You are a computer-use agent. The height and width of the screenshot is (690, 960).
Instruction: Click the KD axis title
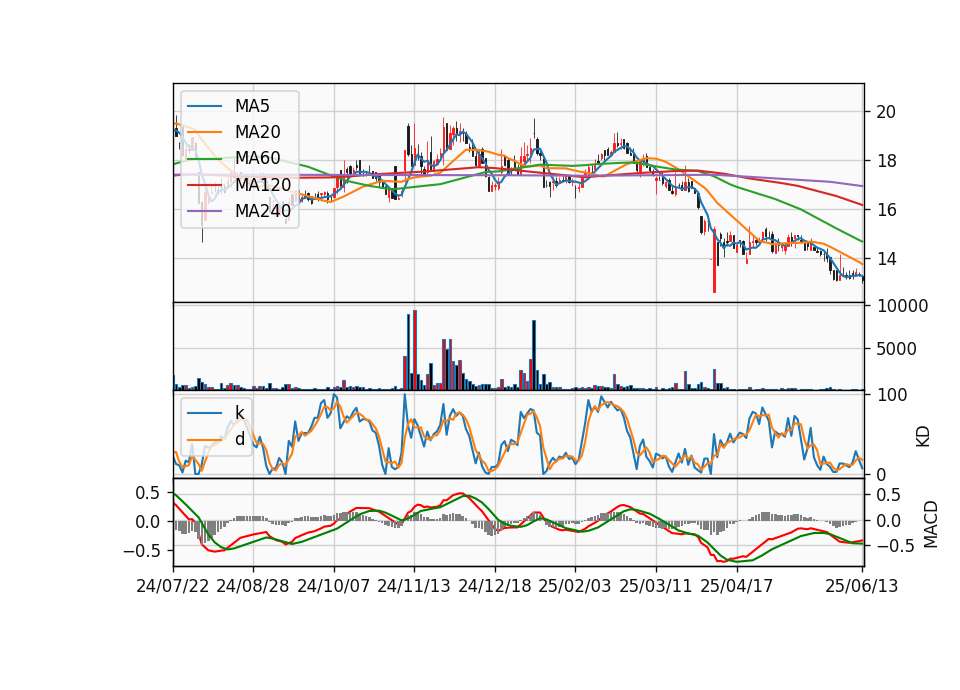[x=923, y=437]
